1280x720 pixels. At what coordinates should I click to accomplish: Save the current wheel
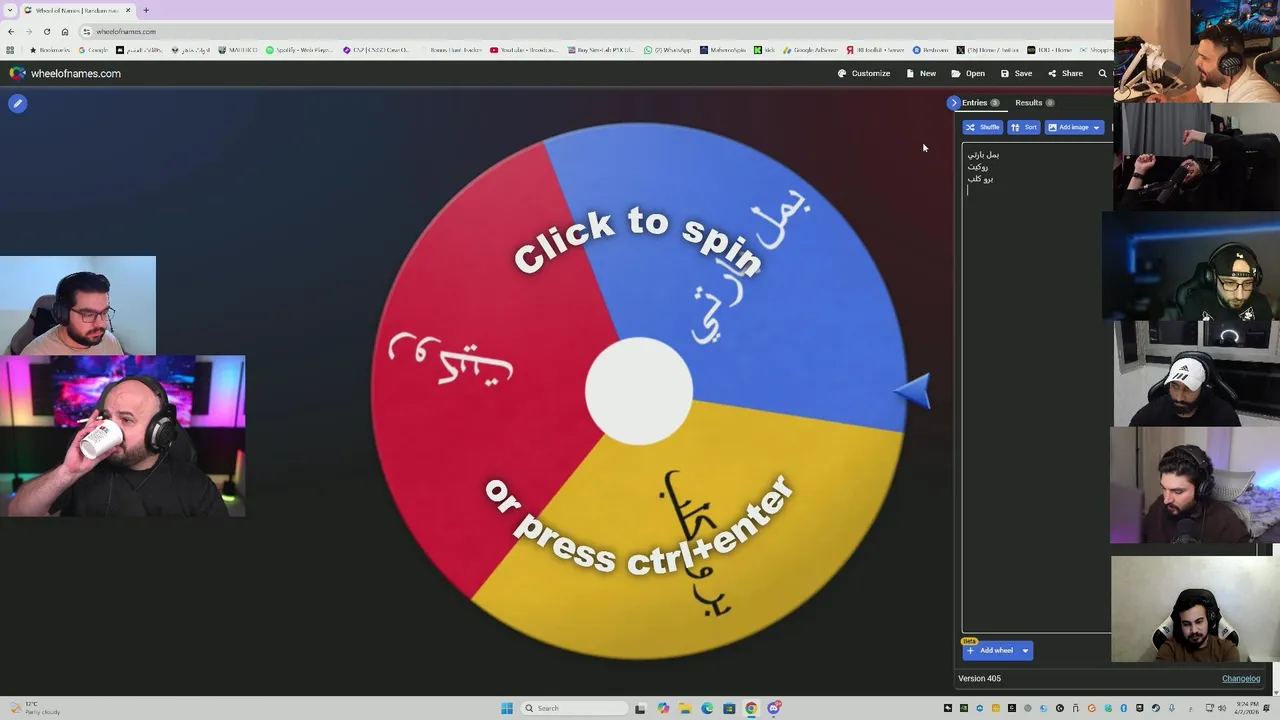click(x=1016, y=73)
